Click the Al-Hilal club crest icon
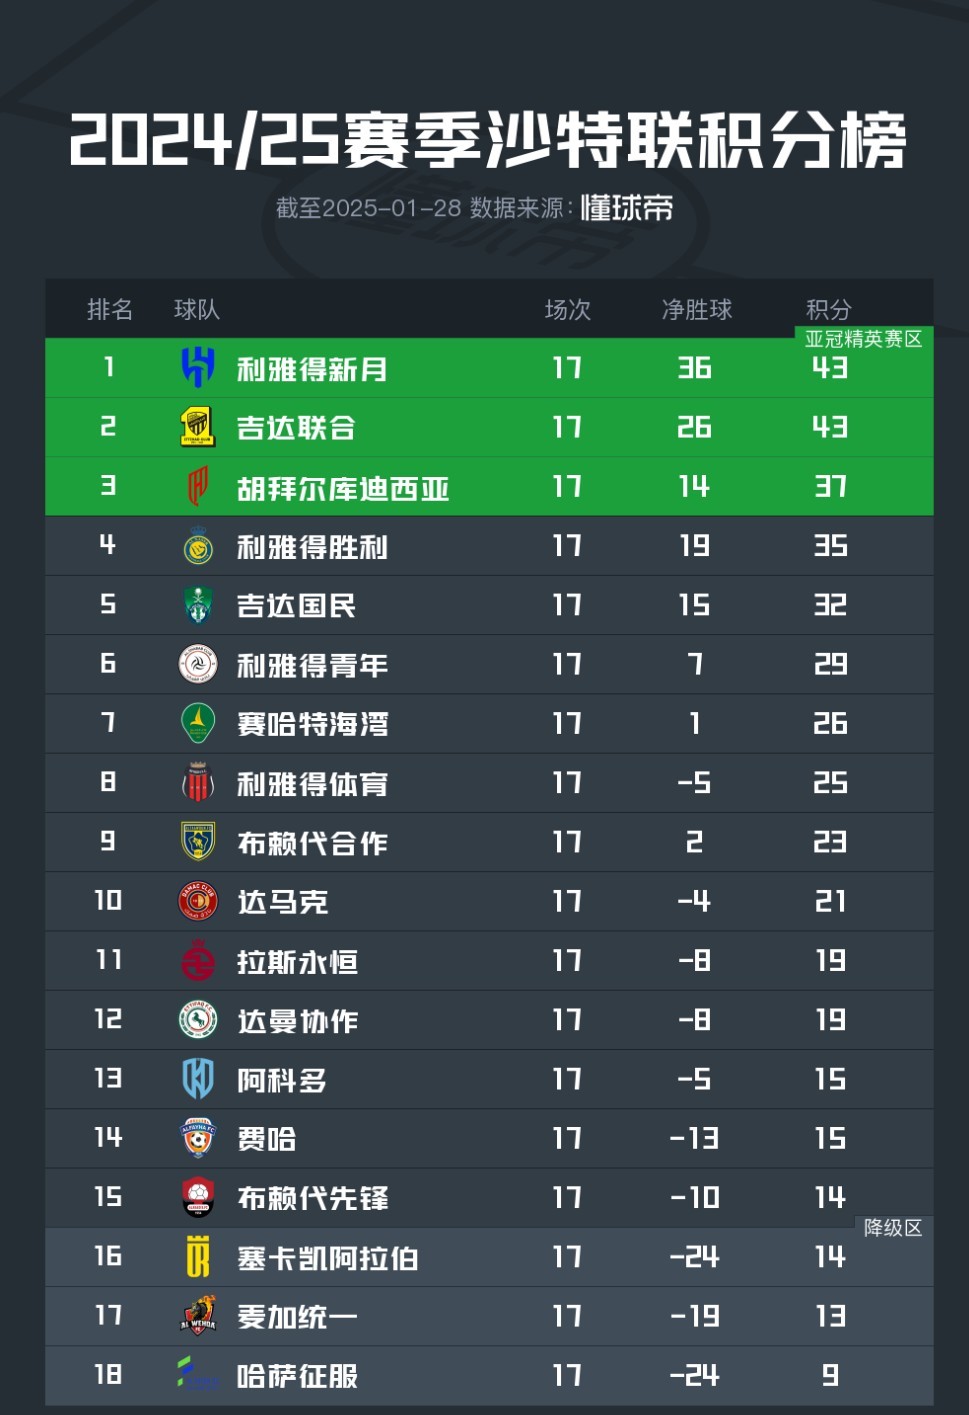The image size is (969, 1415). pos(198,368)
